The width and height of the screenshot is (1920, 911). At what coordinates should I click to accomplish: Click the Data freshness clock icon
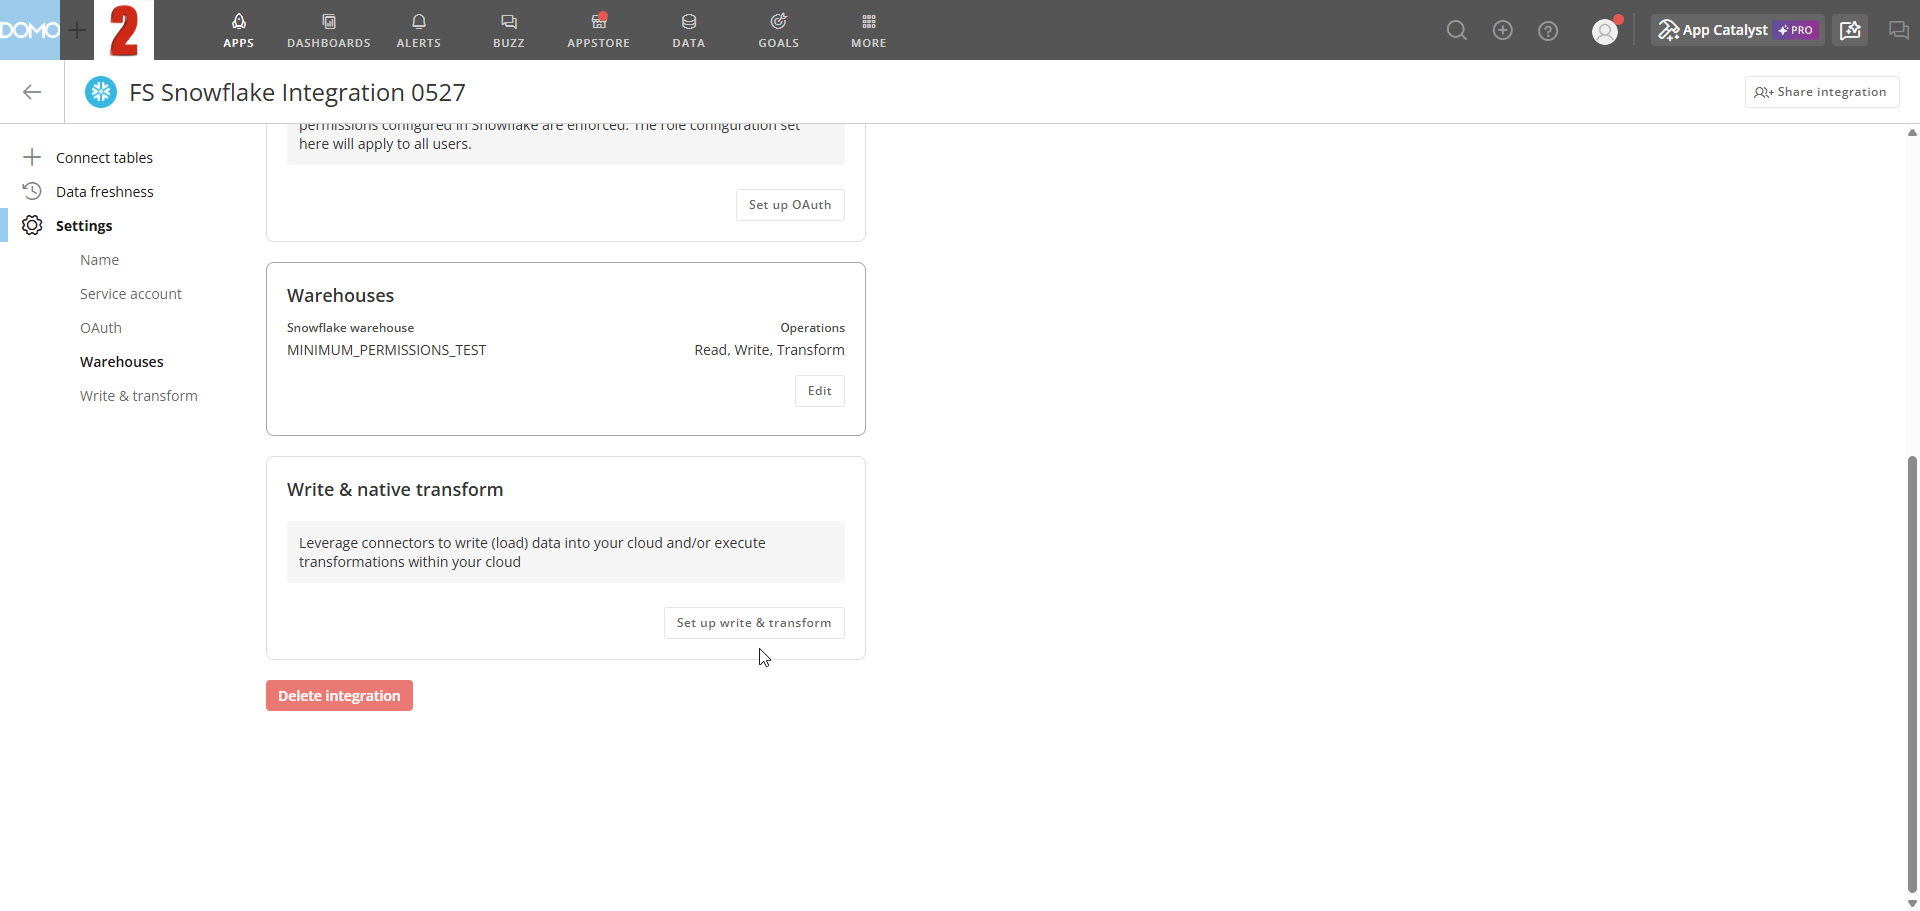32,191
